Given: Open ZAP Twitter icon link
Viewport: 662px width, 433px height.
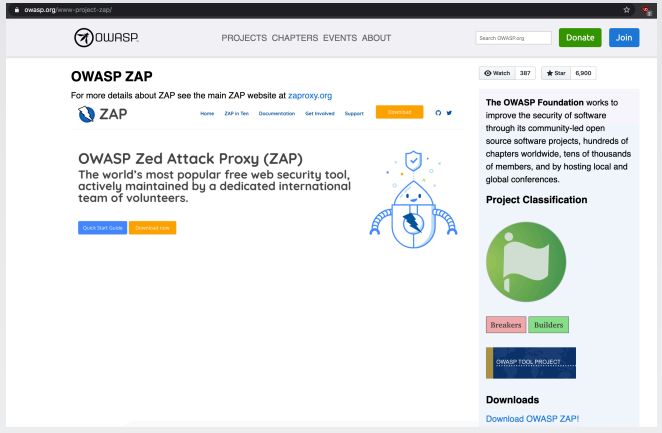Looking at the screenshot, I should coord(449,113).
